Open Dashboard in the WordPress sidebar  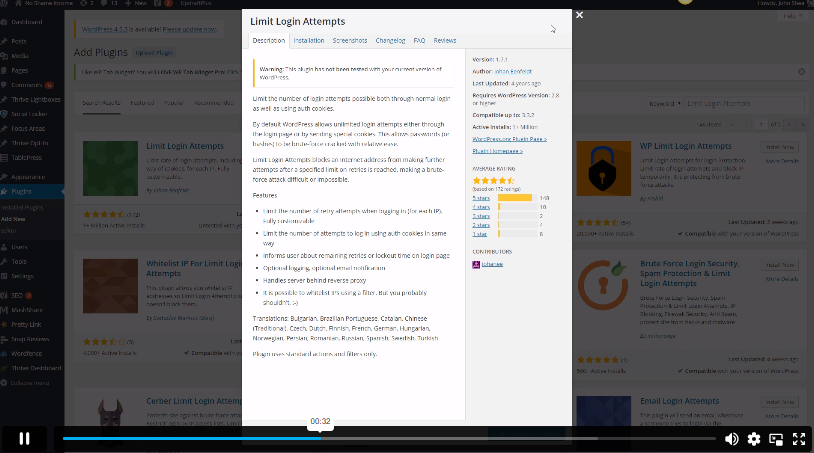pyautogui.click(x=26, y=22)
